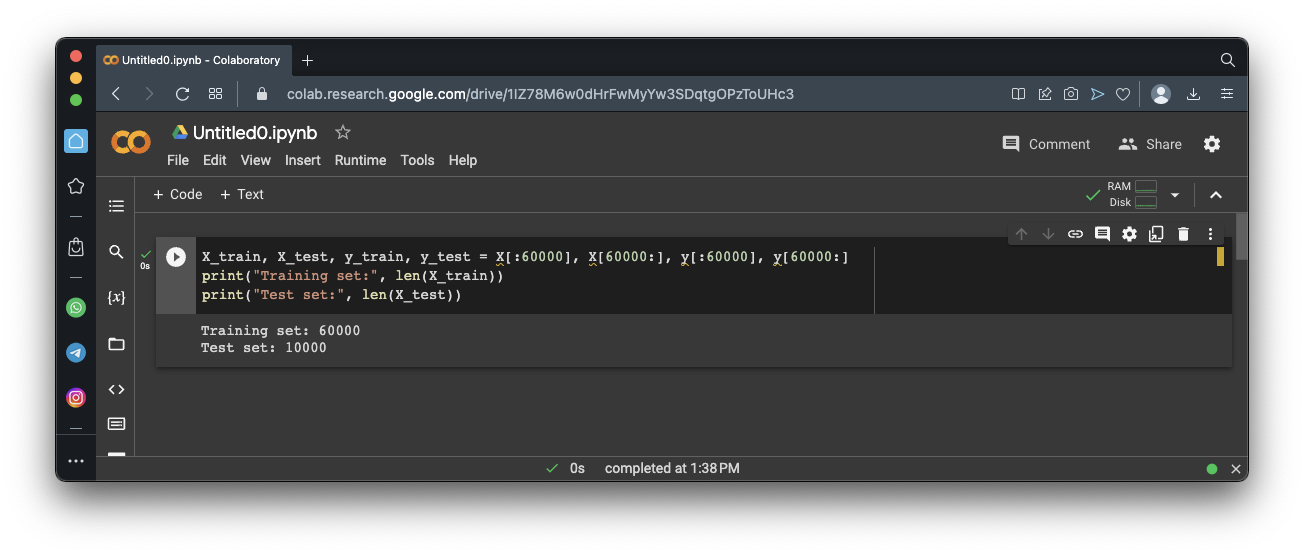Click the notebook vertical scrollbar
Viewport: 1304px width, 555px height.
(1241, 236)
